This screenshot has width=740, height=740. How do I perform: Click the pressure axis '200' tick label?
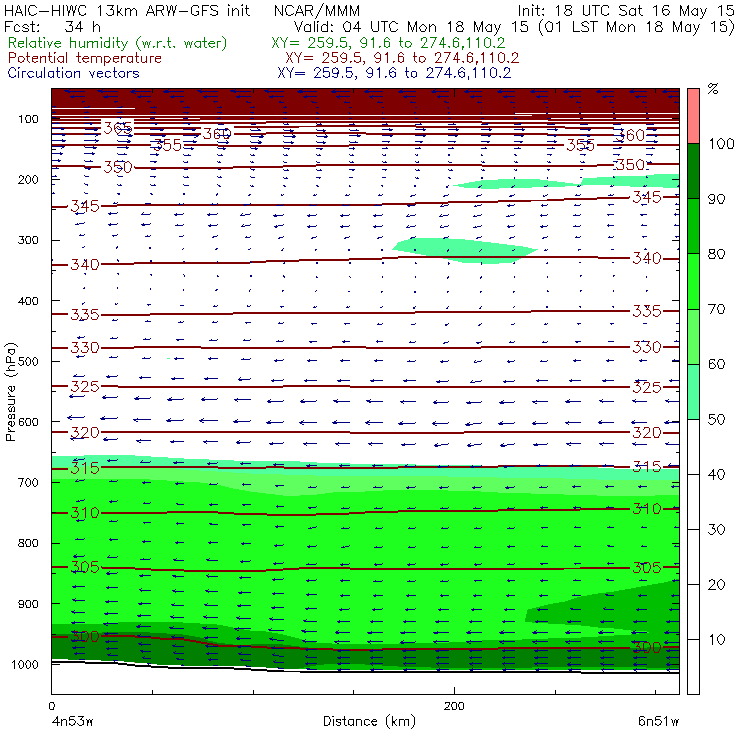pos(28,180)
